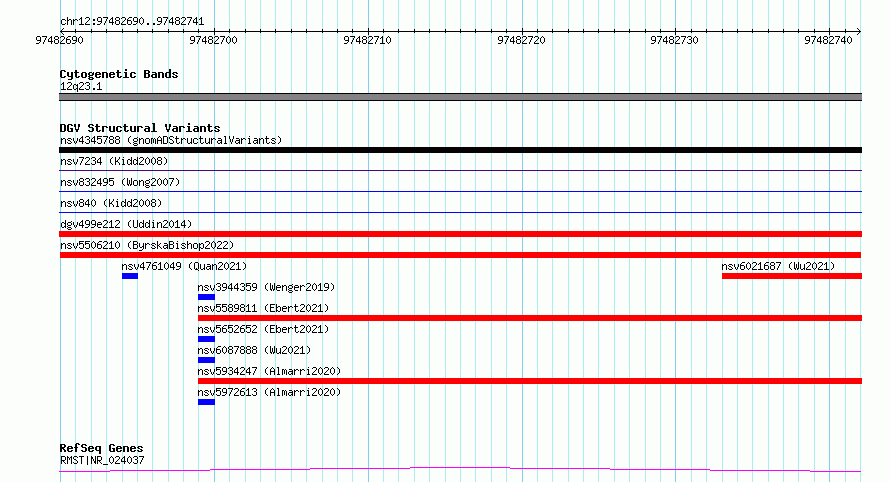This screenshot has width=890, height=482.
Task: Click the nsv4761049 (Quan2021) label
Action: pyautogui.click(x=184, y=266)
